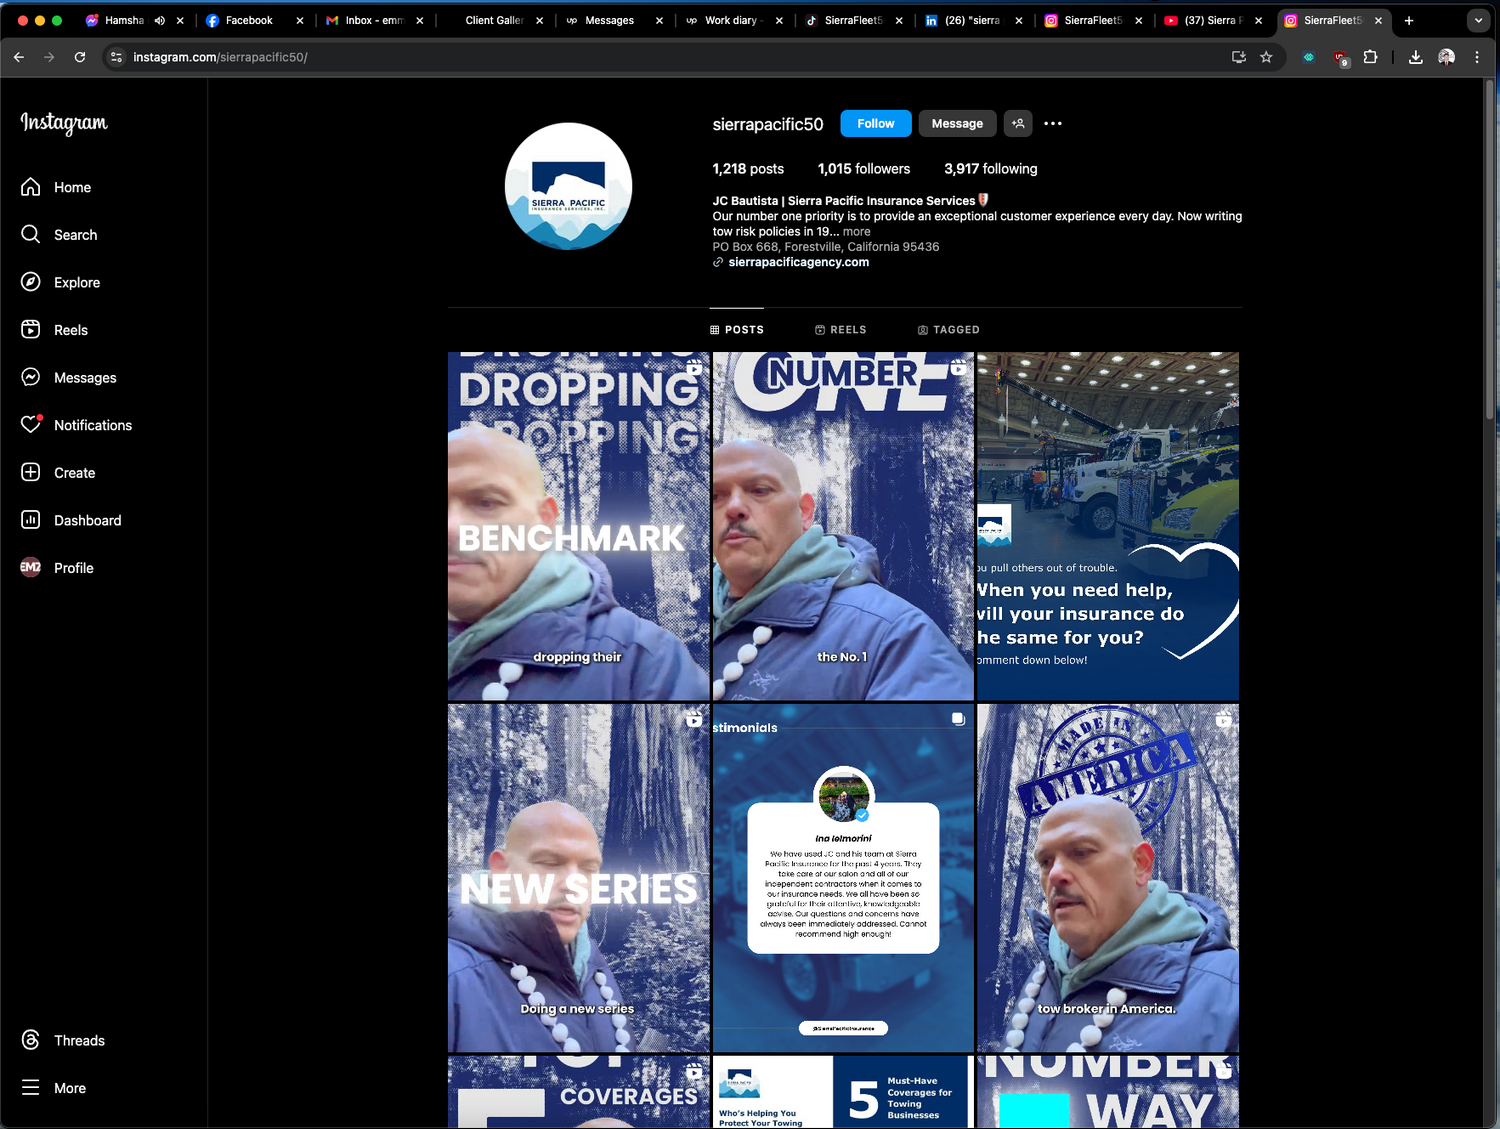Open the Chrome extensions puzzle icon
Viewport: 1500px width, 1129px height.
[1370, 57]
